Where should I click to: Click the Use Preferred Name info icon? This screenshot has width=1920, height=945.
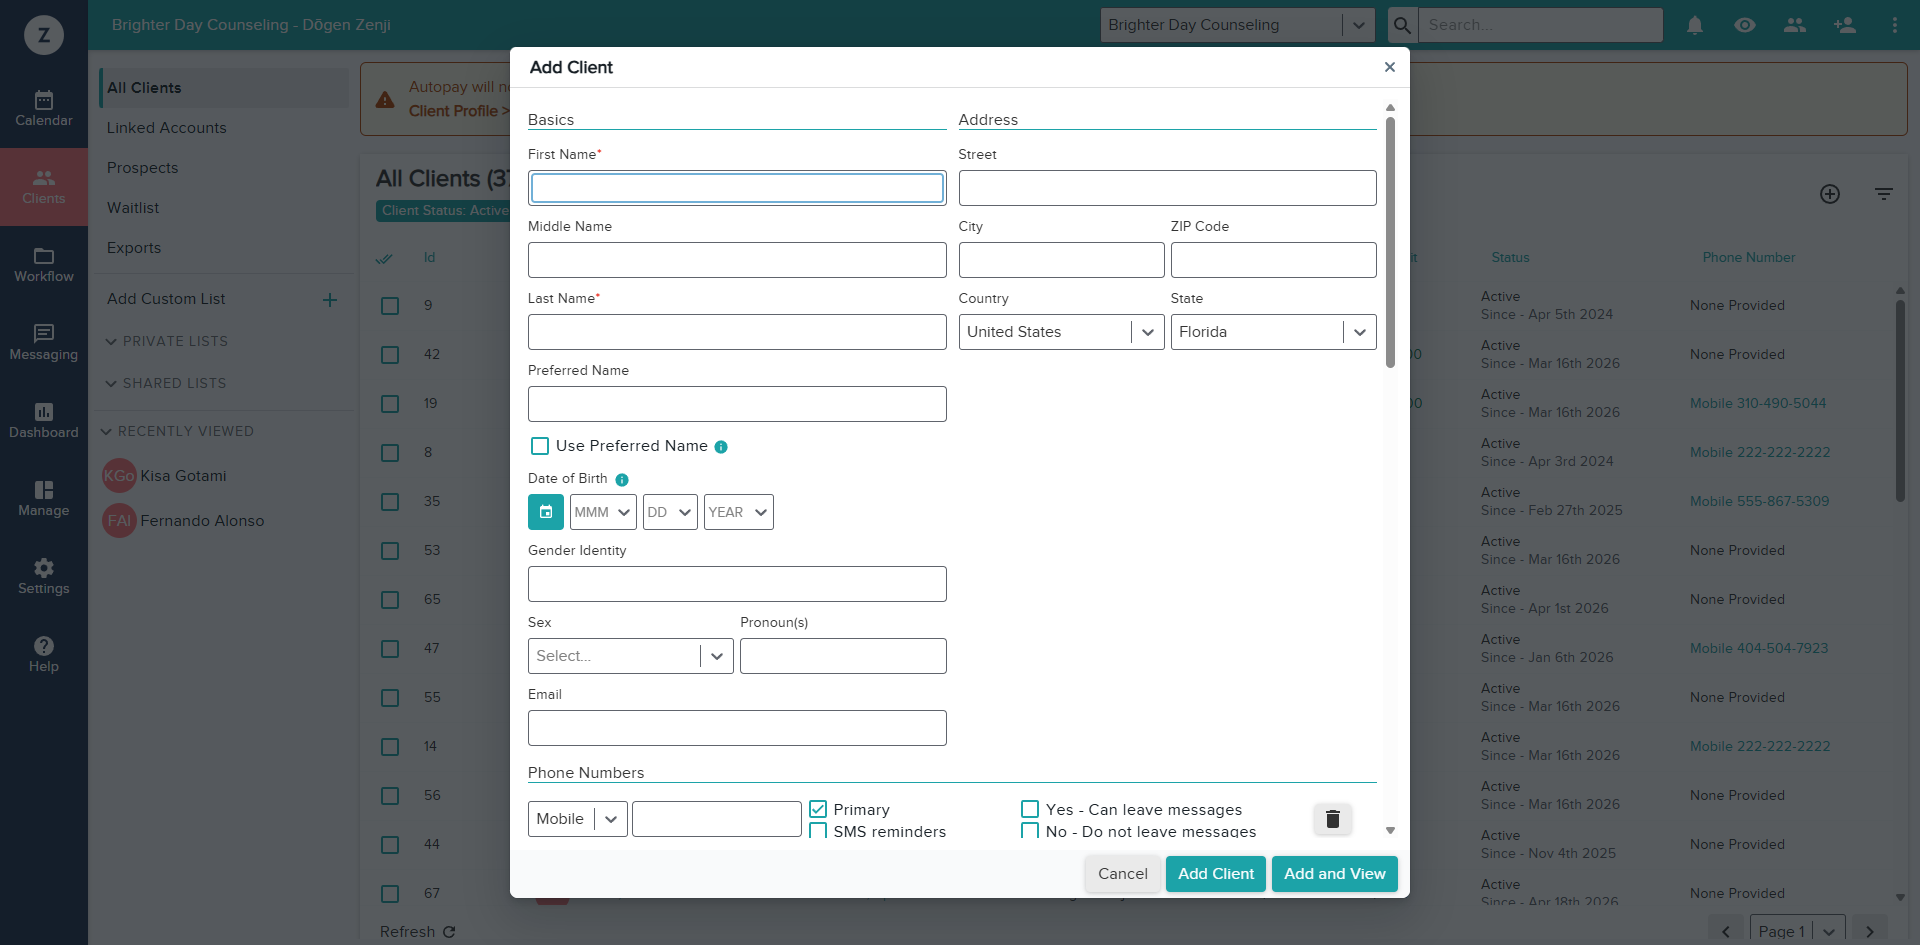[721, 447]
